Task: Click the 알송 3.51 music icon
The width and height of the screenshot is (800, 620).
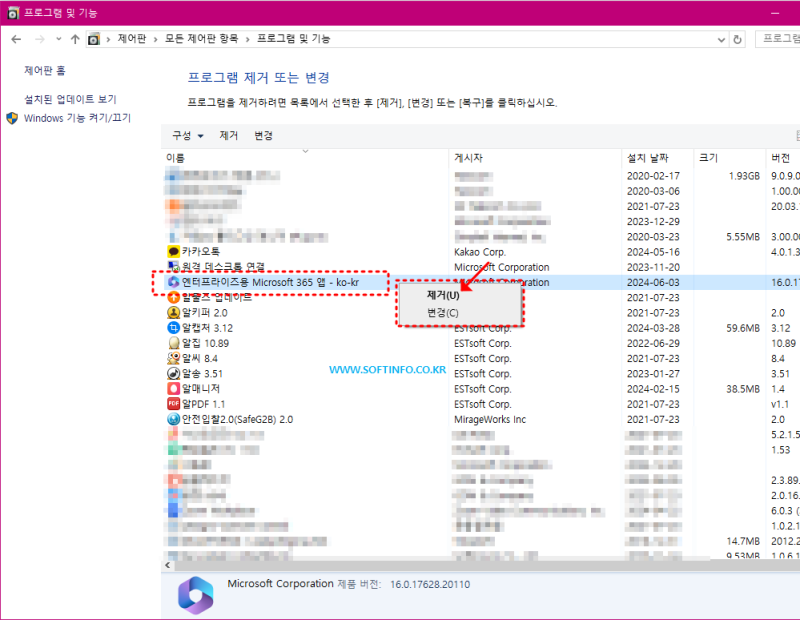Action: coord(175,373)
